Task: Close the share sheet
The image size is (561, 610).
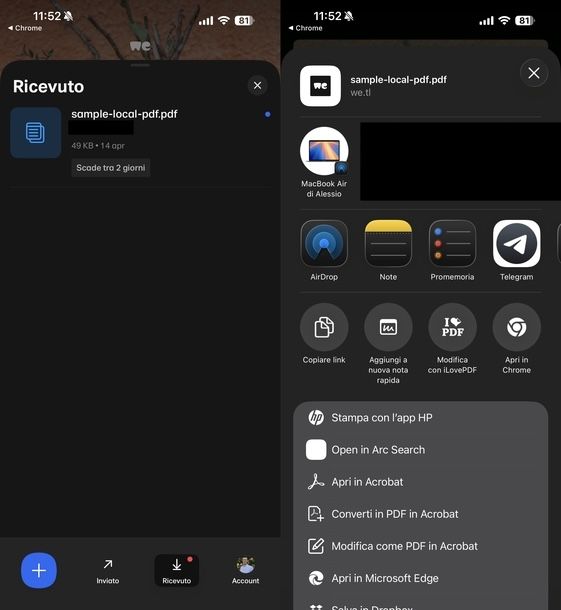Action: [534, 73]
